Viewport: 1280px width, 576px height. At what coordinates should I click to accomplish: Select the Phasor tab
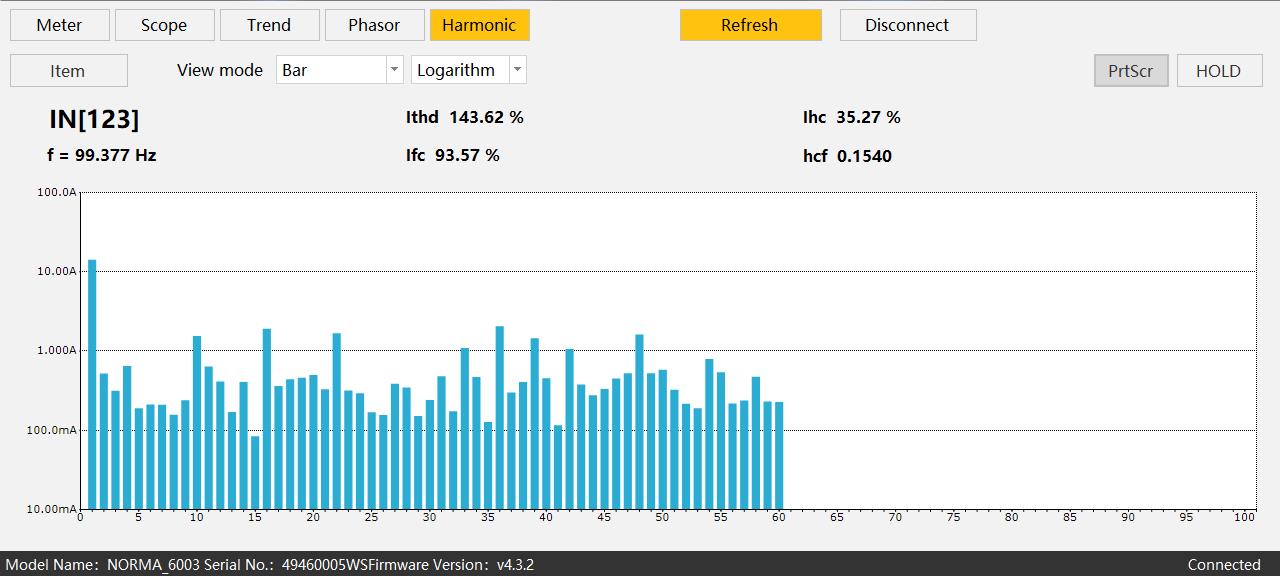point(374,25)
